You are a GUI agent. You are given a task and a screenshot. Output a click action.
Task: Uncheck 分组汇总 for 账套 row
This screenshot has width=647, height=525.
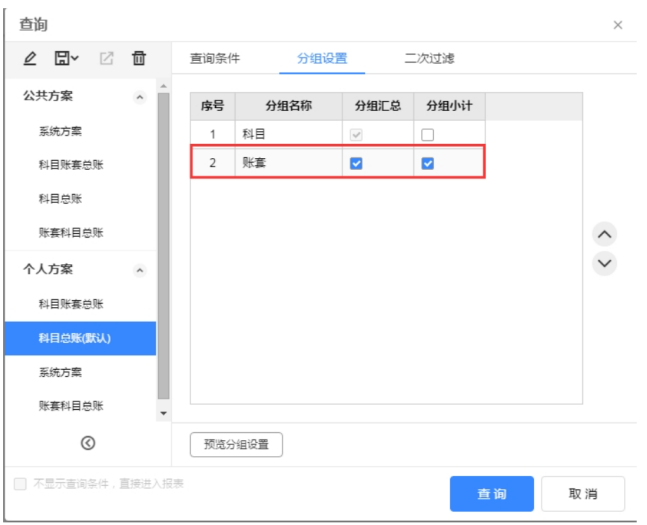point(356,163)
